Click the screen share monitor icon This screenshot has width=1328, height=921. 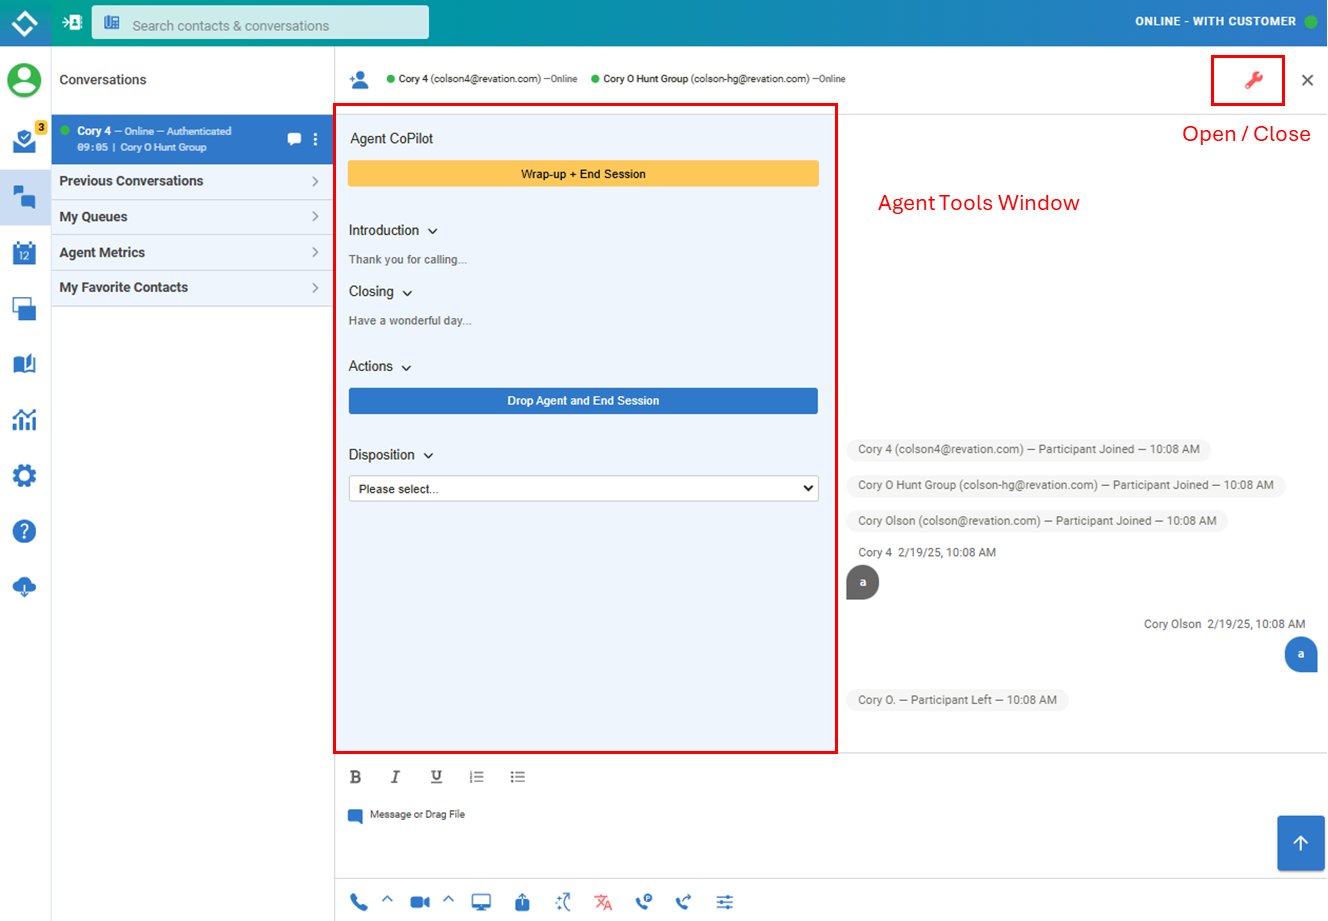pos(481,902)
